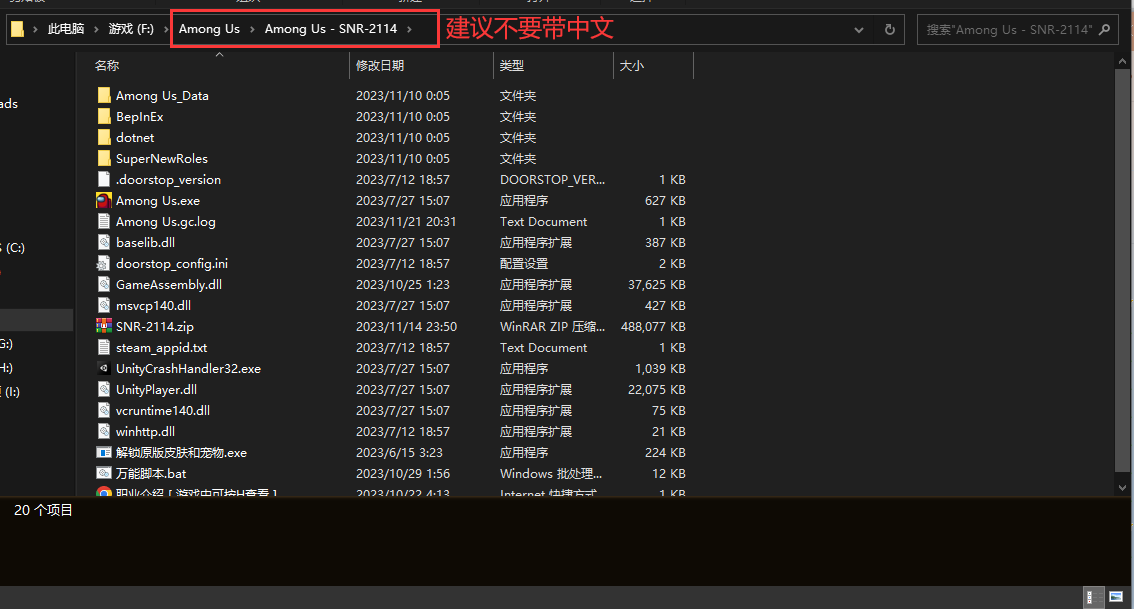Click the vcruntime140.dll file icon
The image size is (1134, 609).
104,410
